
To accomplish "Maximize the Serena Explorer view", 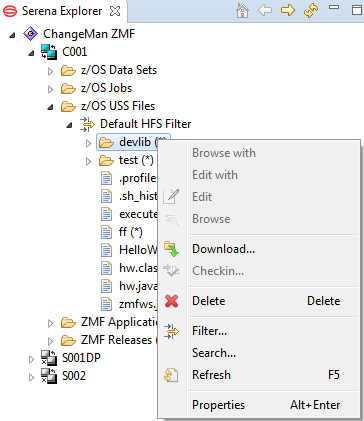I will pos(357,10).
